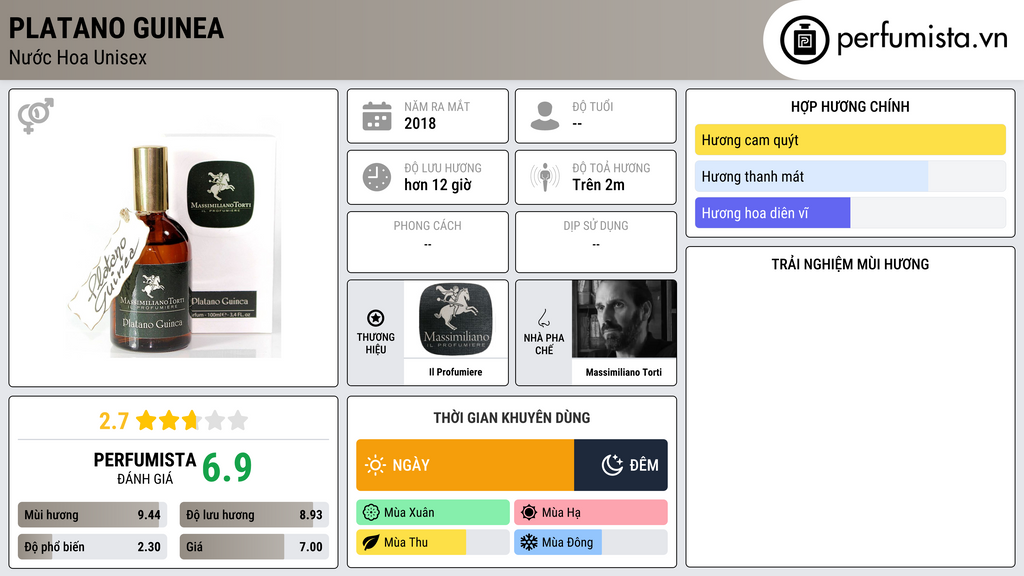Screen dimensions: 1024x576
Task: Click the Mùi hương 9.44 score bar
Action: [92, 515]
